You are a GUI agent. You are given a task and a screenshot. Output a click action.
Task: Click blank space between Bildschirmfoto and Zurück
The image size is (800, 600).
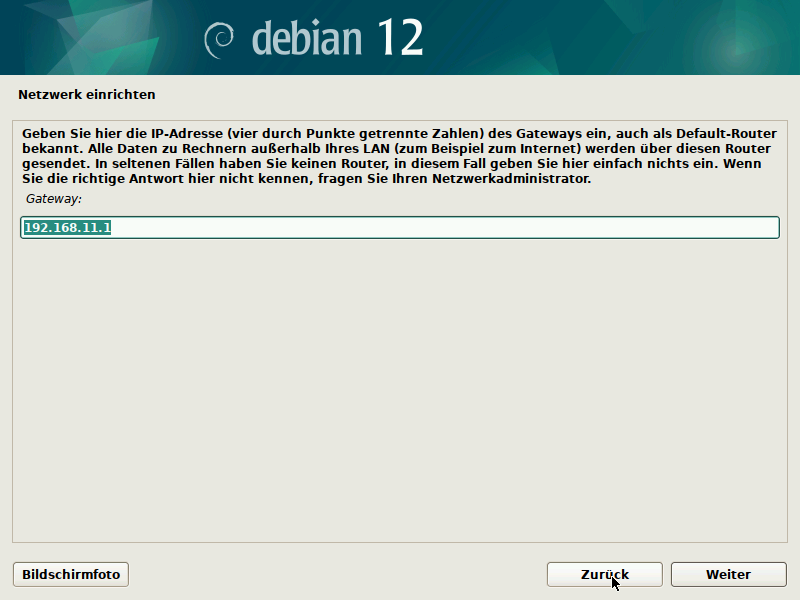[338, 575]
